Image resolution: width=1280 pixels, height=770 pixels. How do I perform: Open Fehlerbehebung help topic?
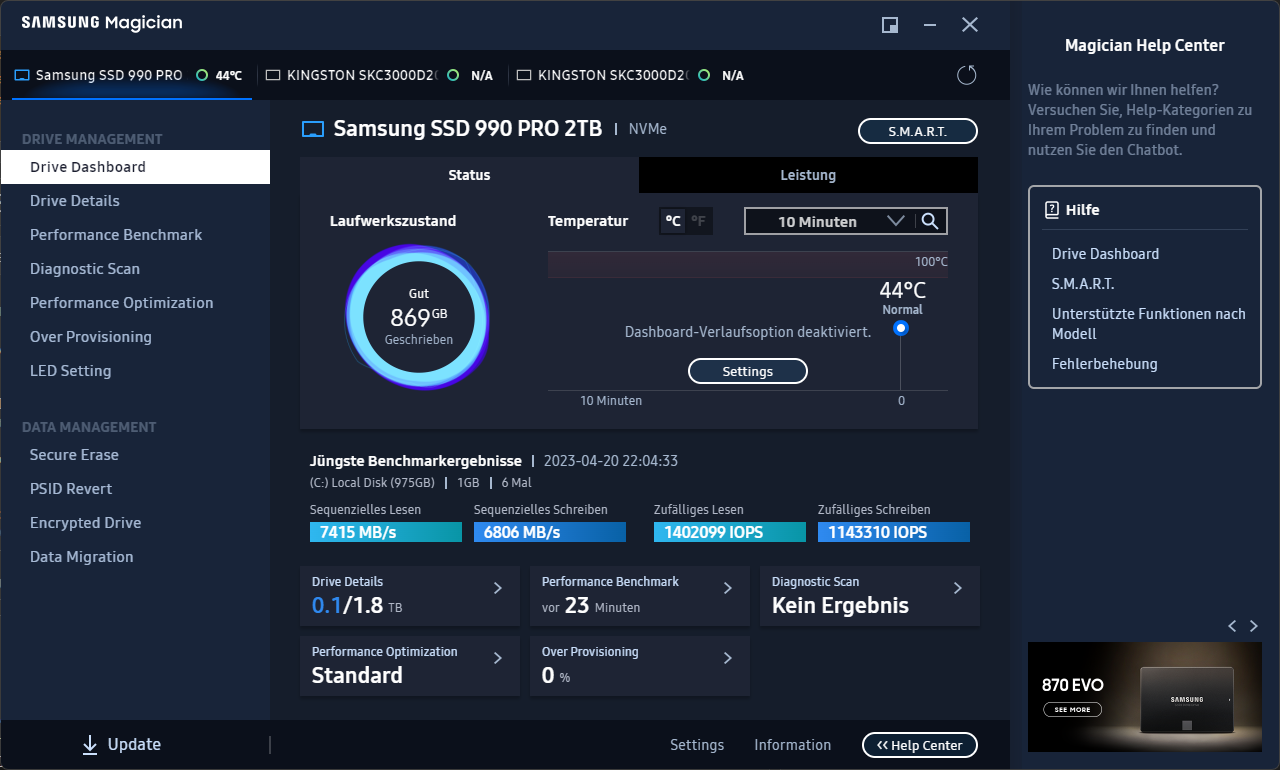1105,364
